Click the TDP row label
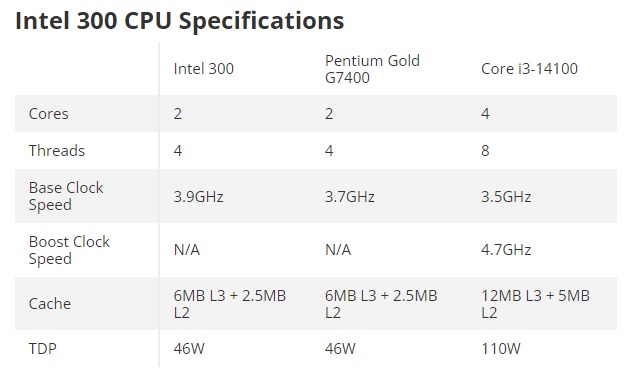 click(42, 348)
